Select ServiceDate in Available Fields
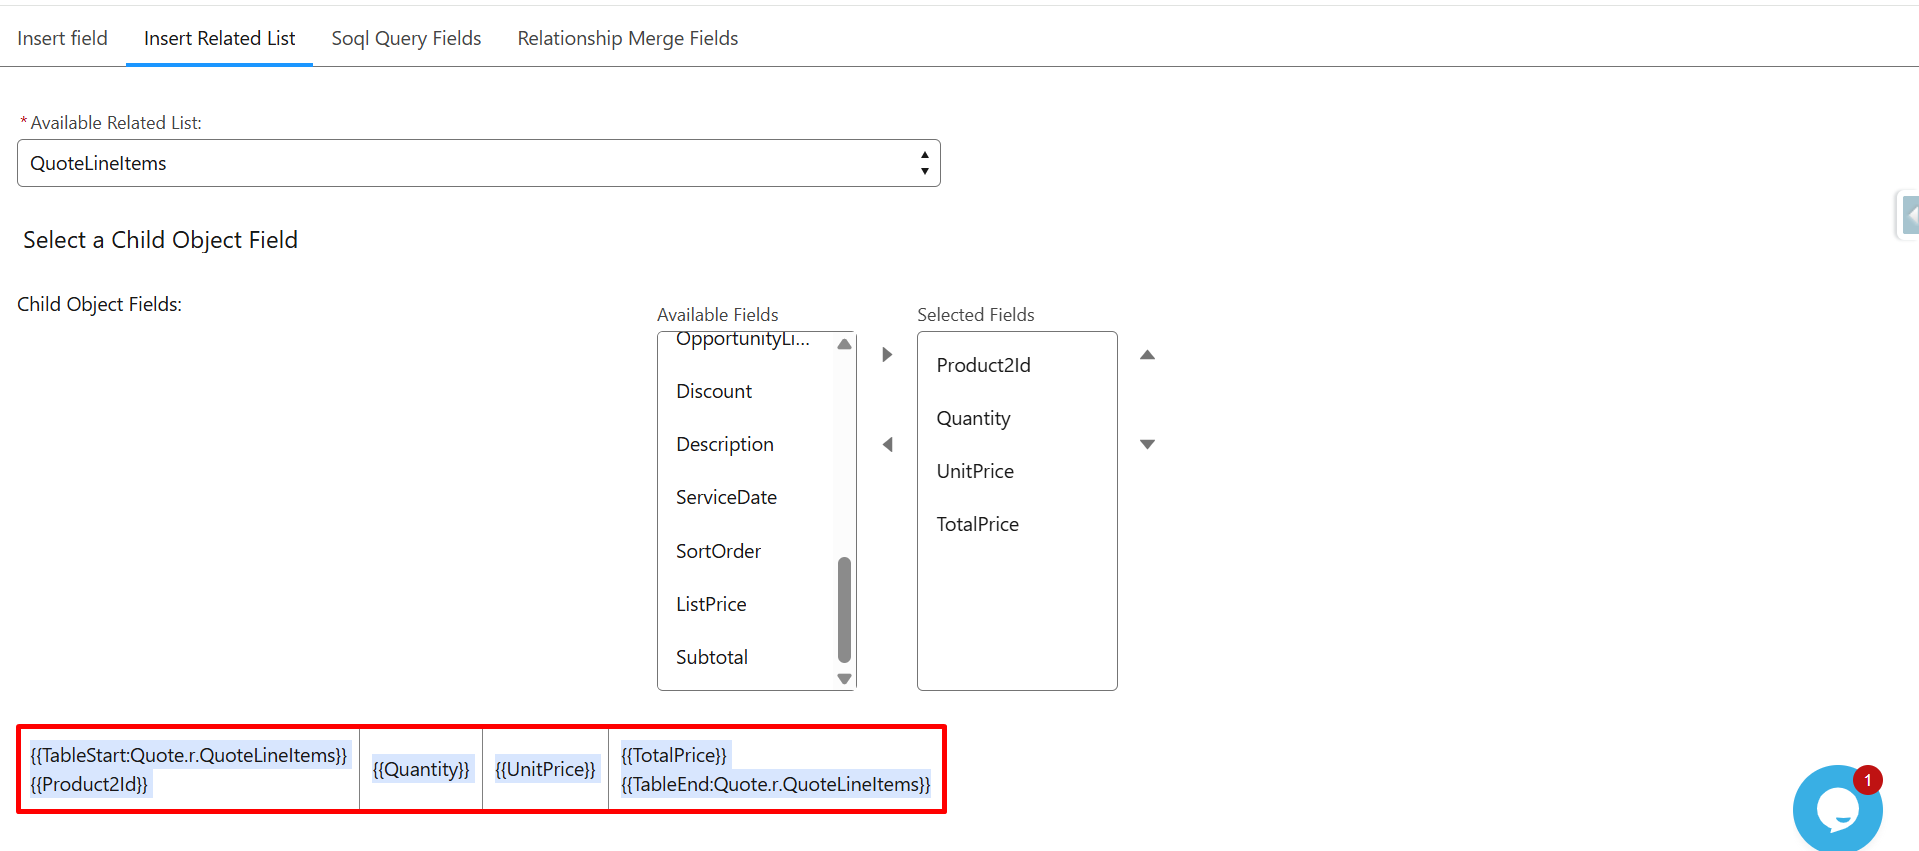Screen dimensions: 1919x851 point(726,497)
